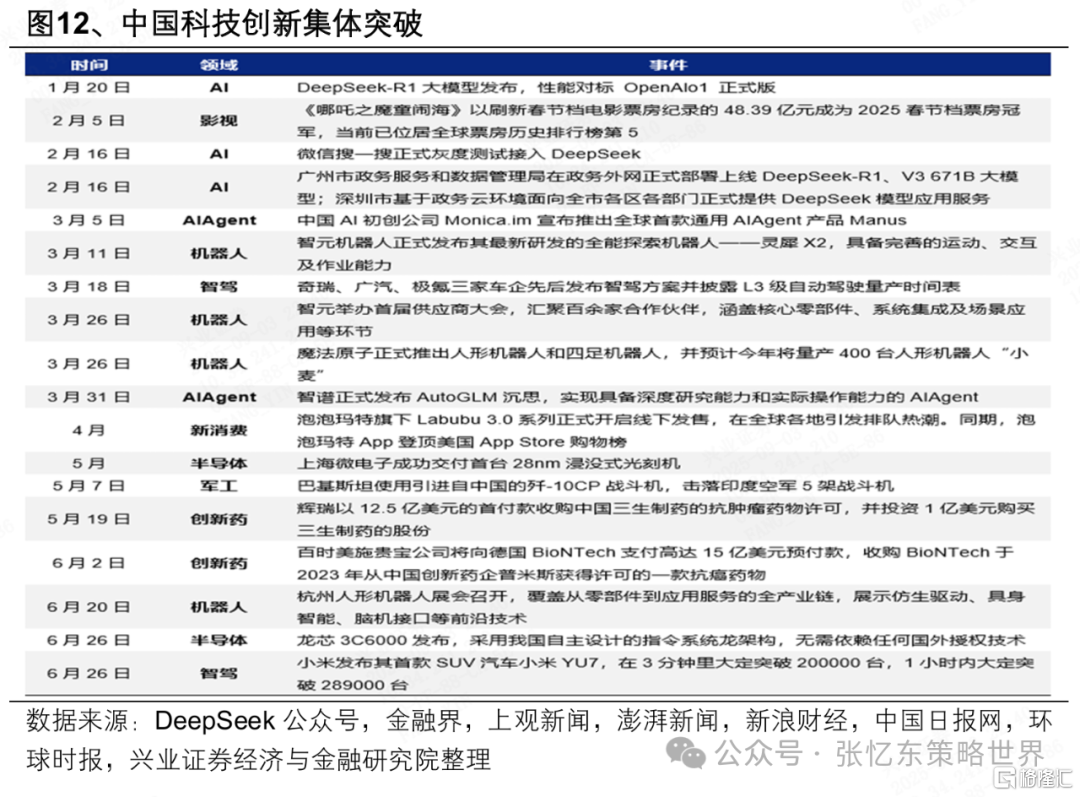Click the date cell "2月5日"
This screenshot has height=797, width=1080.
point(89,121)
